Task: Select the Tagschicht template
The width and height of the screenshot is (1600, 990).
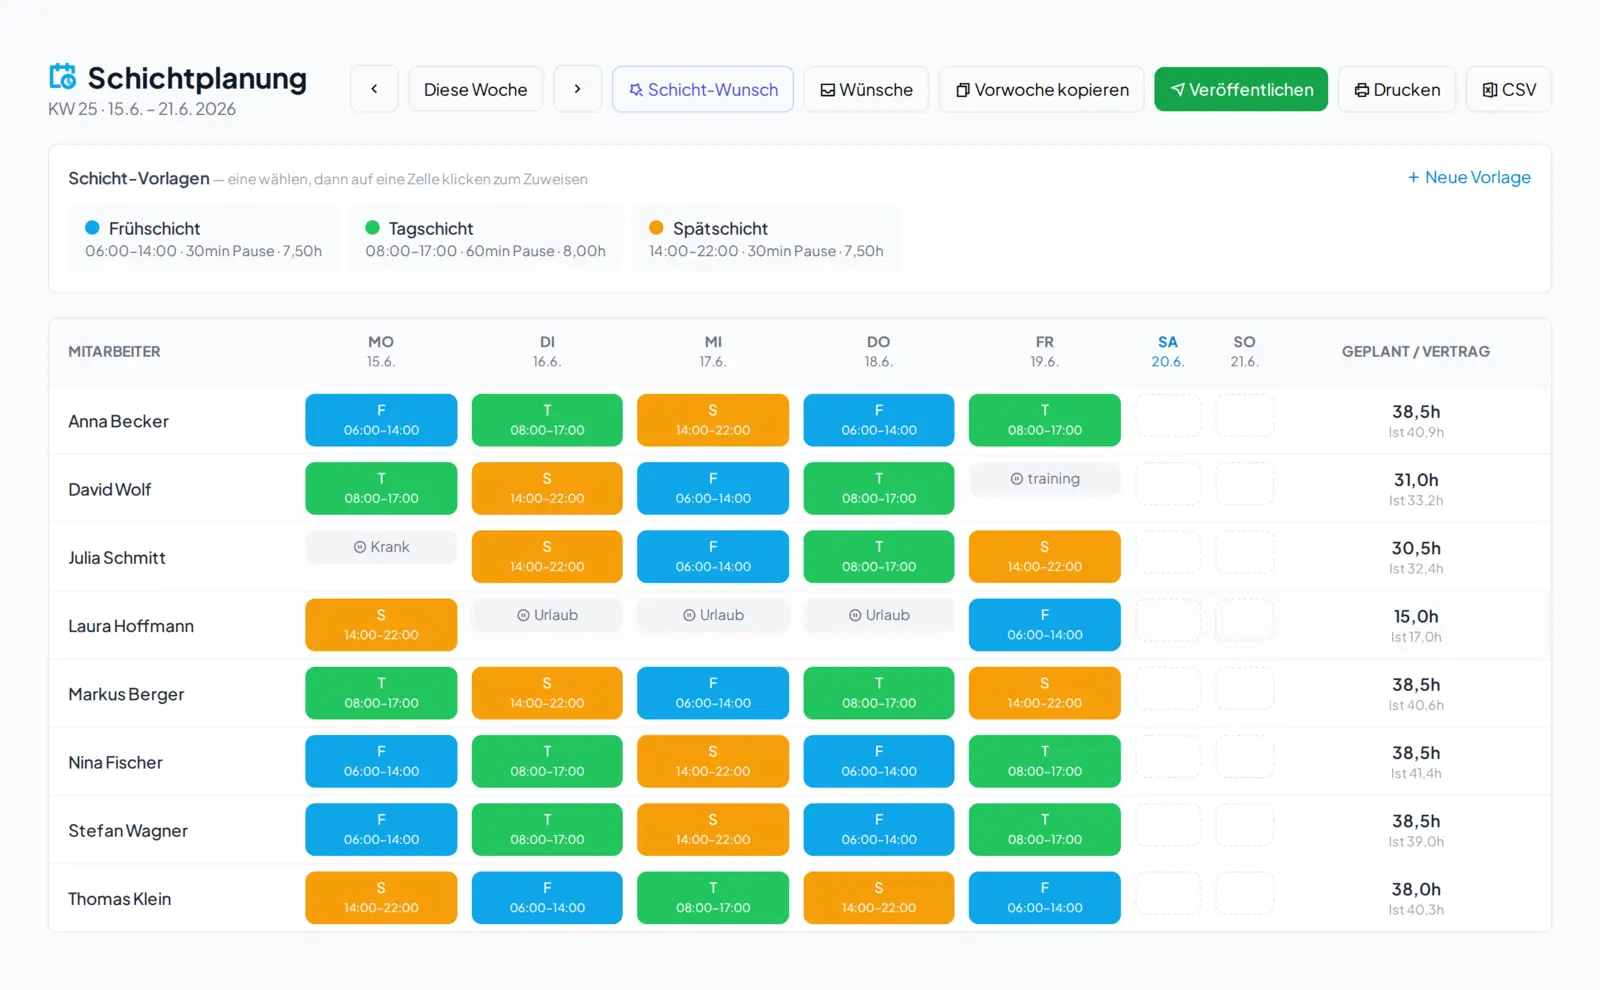Action: pyautogui.click(x=486, y=238)
